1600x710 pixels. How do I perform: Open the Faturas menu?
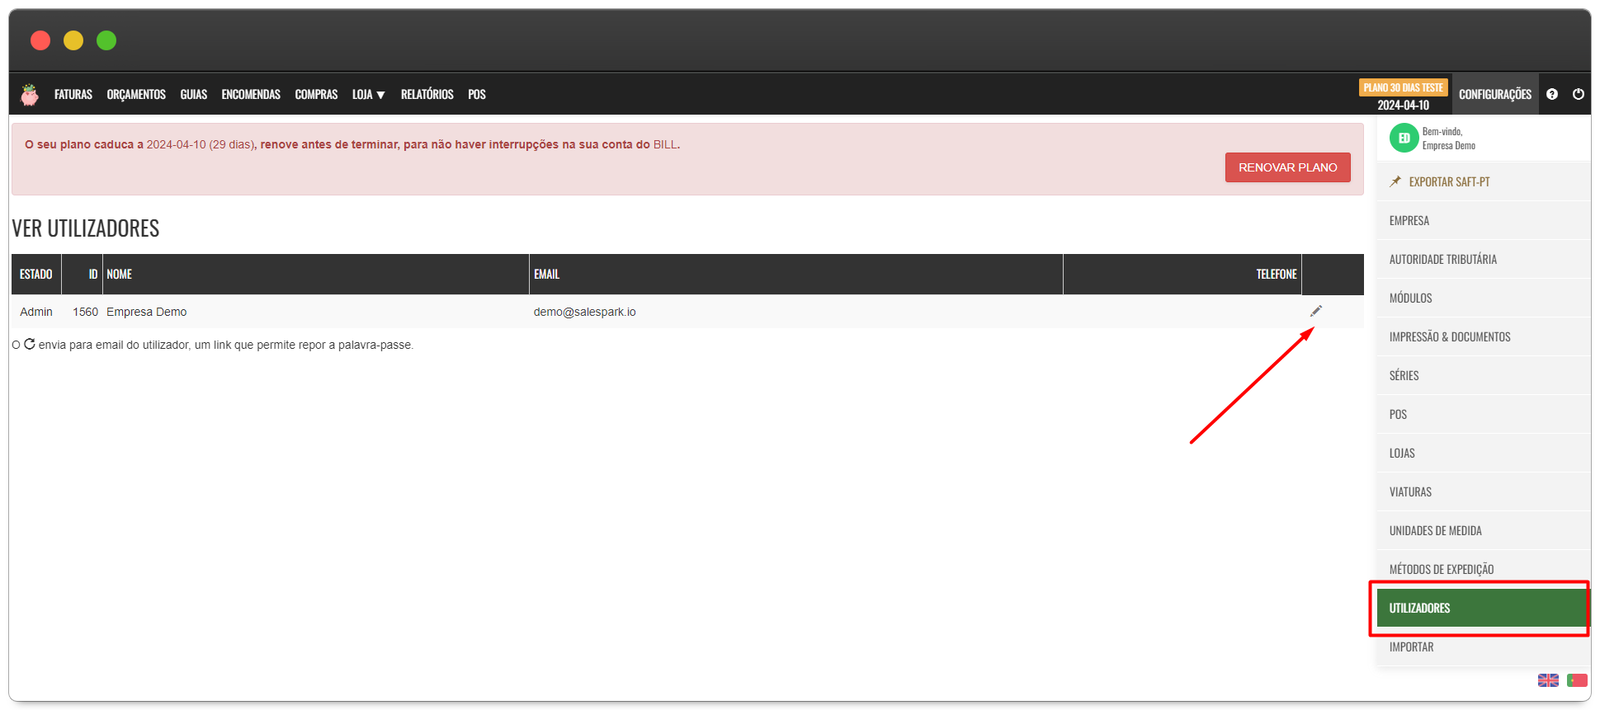click(x=73, y=94)
